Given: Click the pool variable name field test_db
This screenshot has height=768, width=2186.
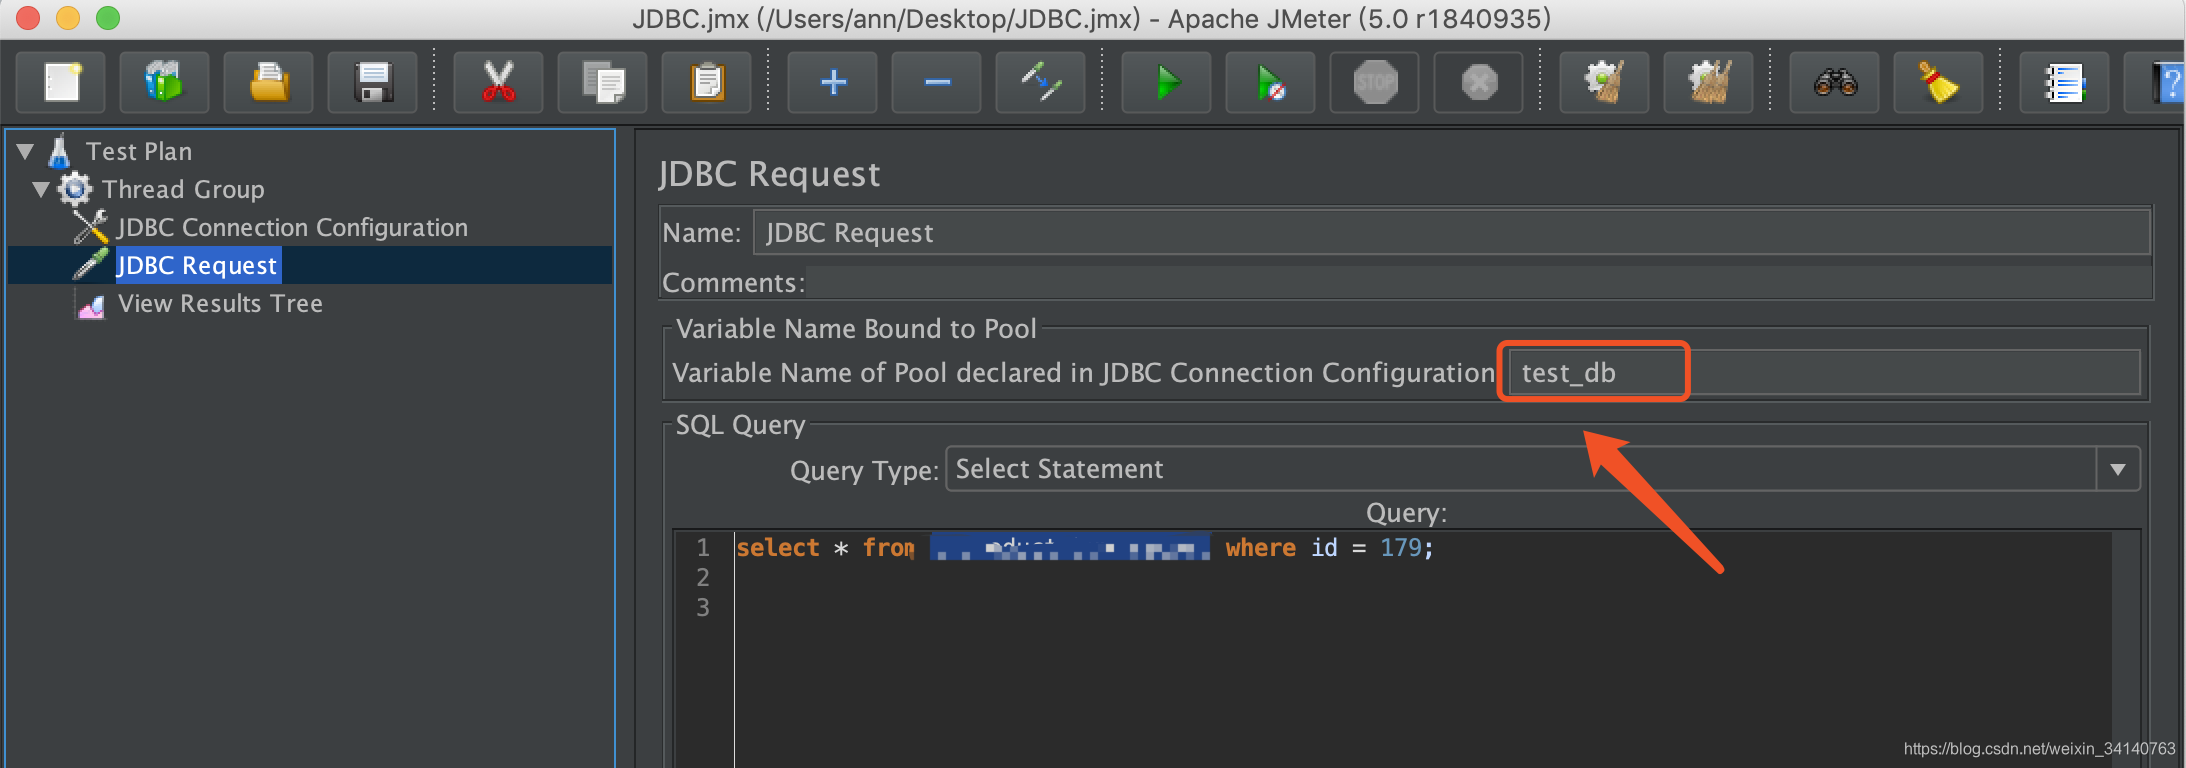Looking at the screenshot, I should tap(1824, 373).
